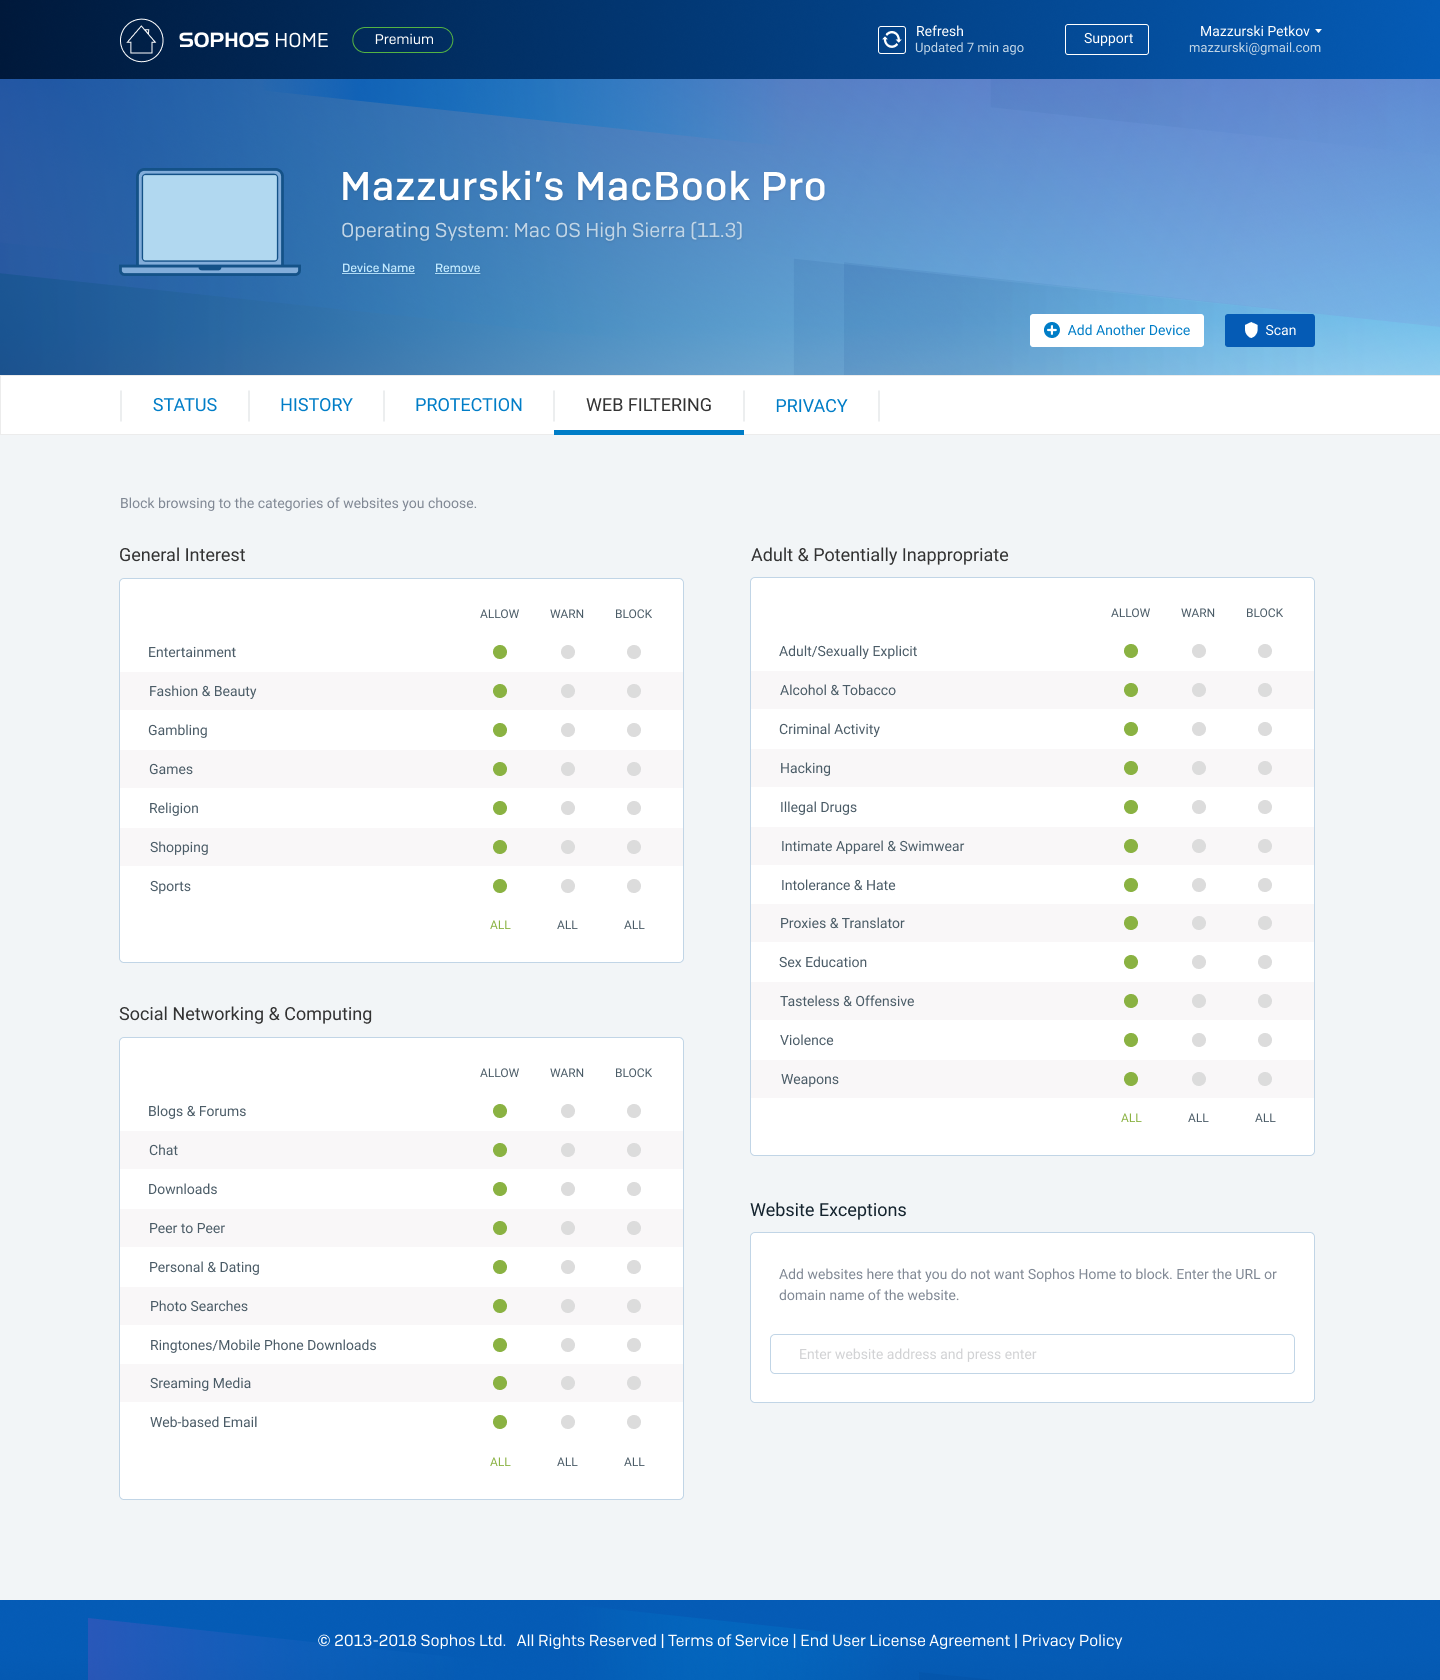The width and height of the screenshot is (1440, 1680).
Task: Click the MacBook laptop device image
Action: point(210,221)
